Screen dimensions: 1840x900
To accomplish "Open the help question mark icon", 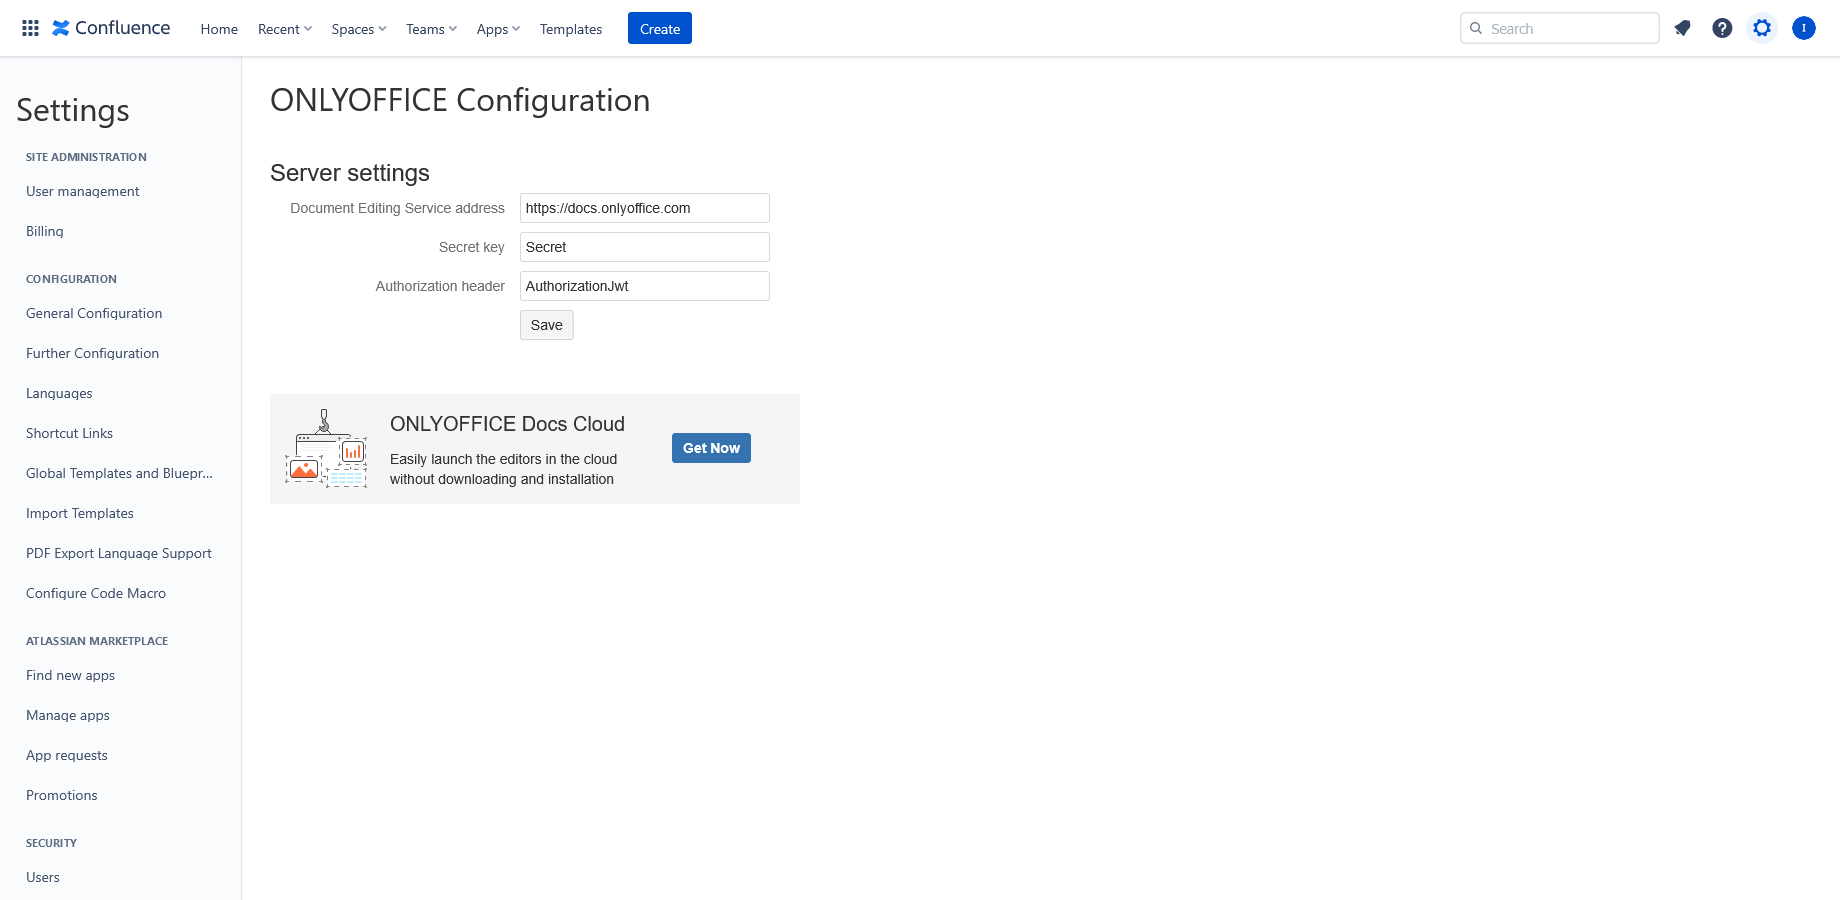I will (x=1722, y=28).
